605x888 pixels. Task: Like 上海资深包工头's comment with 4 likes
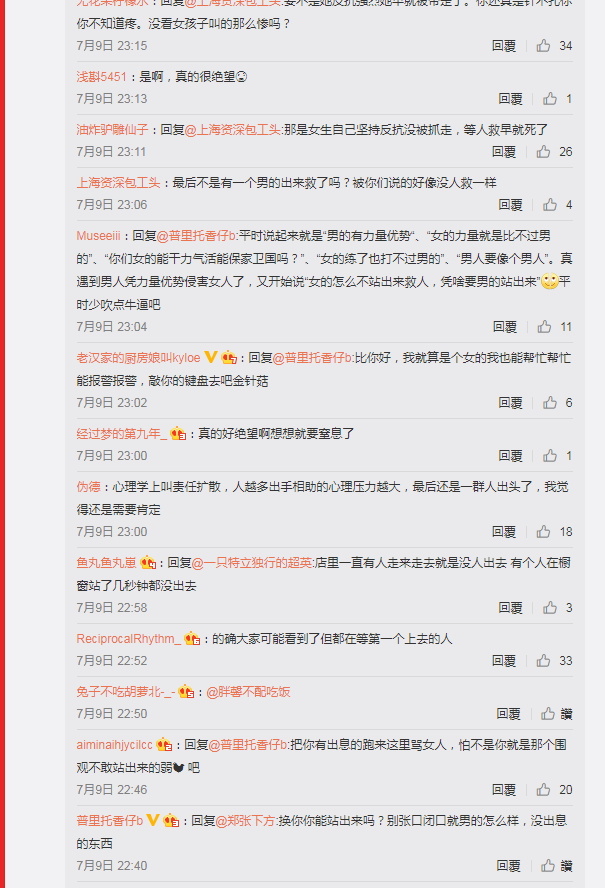coord(550,205)
